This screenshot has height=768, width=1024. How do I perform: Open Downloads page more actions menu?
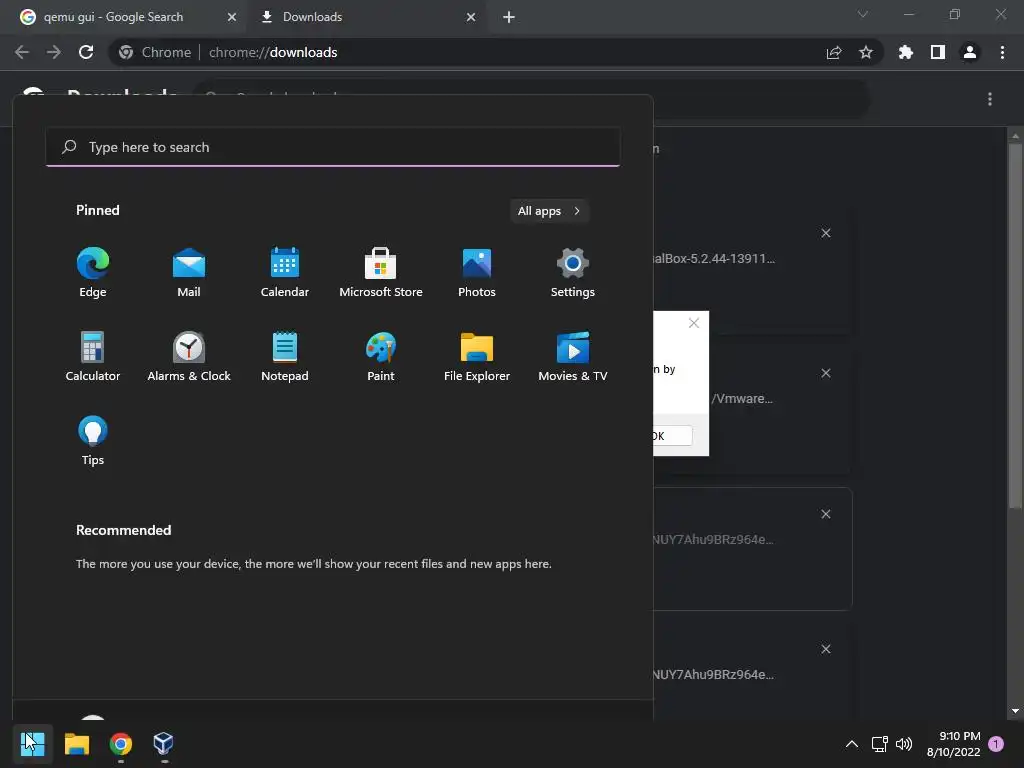coord(990,99)
